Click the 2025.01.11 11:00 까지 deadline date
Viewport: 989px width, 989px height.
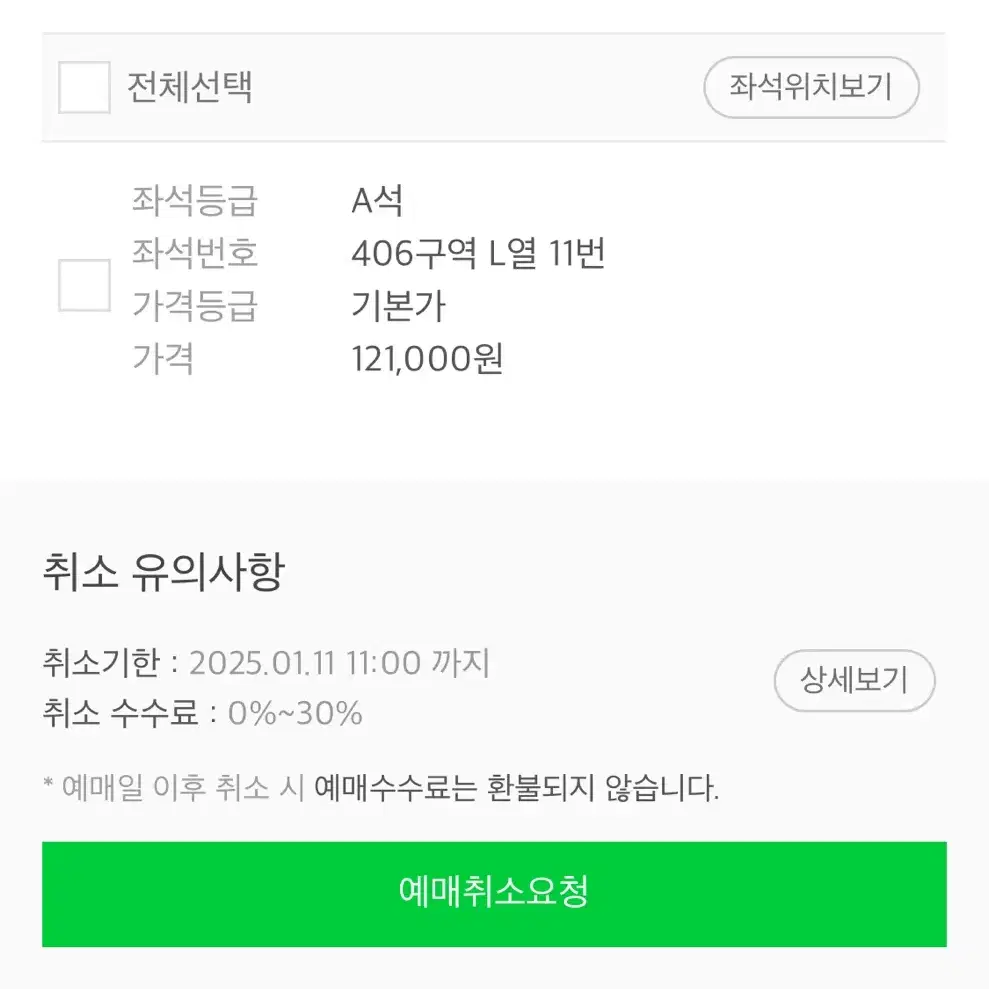pos(339,662)
